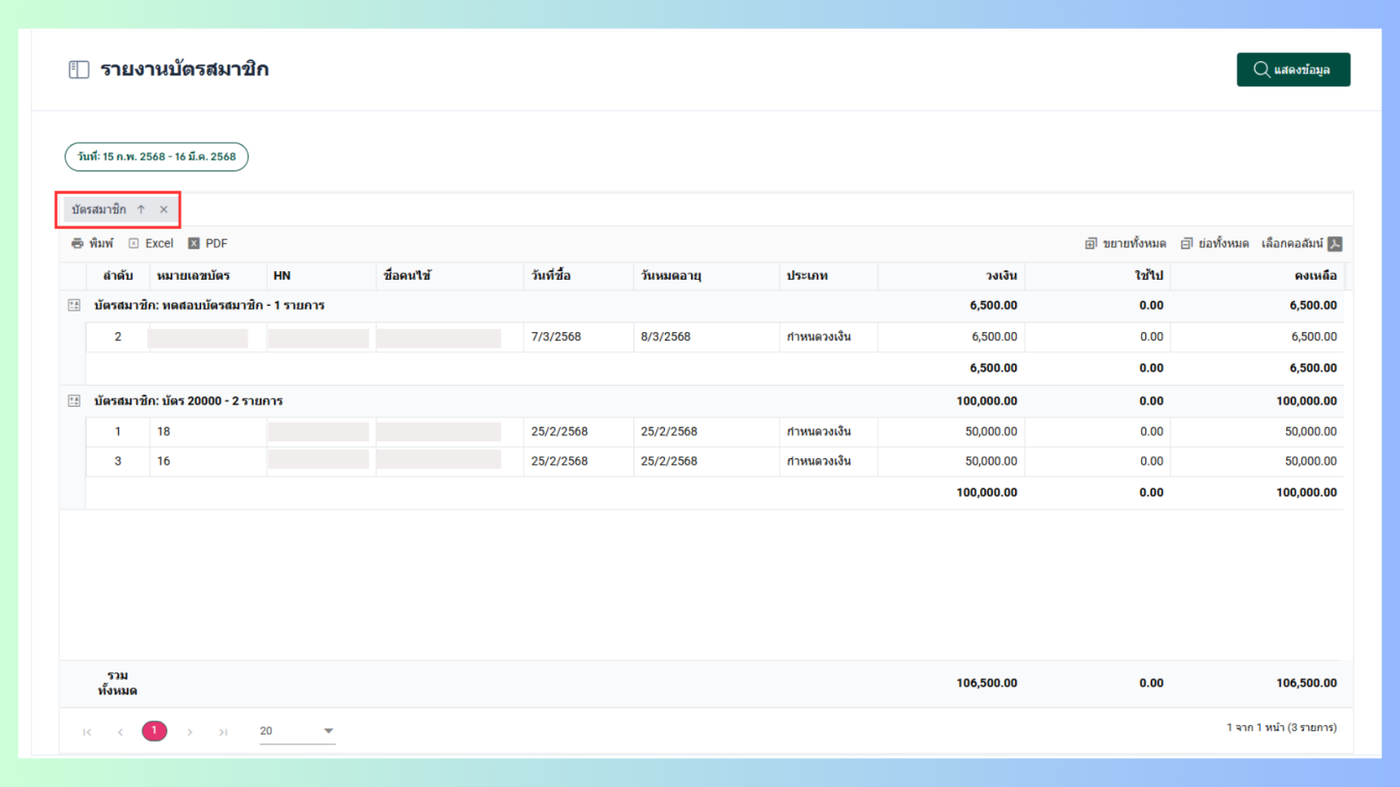
Task: Collapse the บัตร 20000 group row
Action: coord(74,401)
